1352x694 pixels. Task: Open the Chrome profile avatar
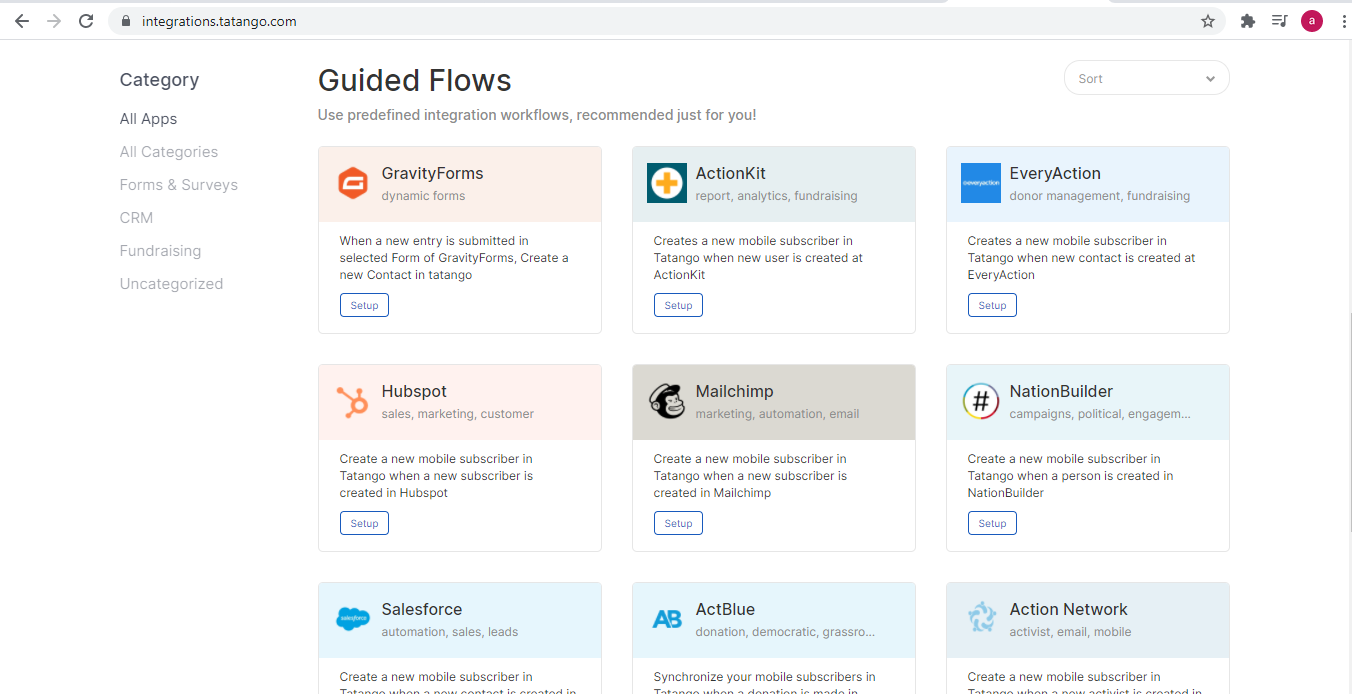[x=1312, y=21]
